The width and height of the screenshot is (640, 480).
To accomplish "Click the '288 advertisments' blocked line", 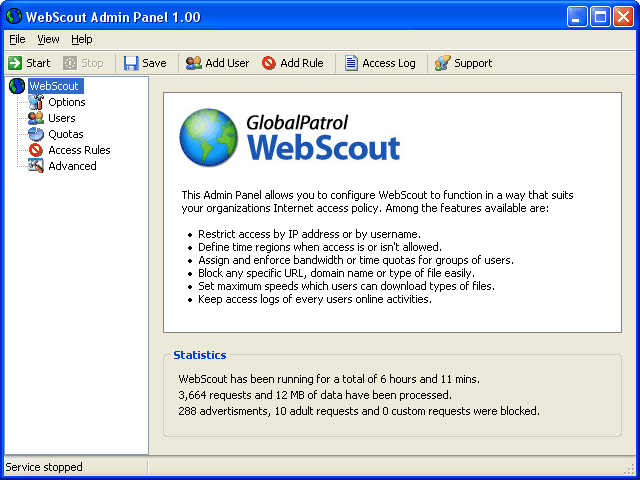I will [359, 411].
